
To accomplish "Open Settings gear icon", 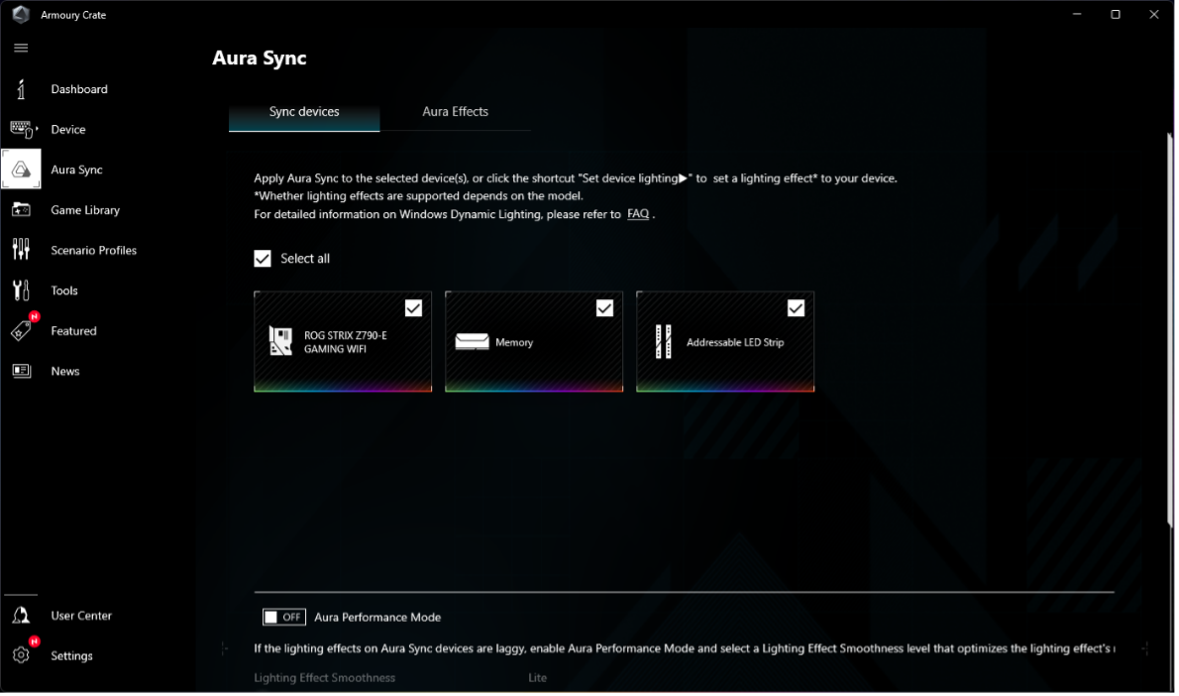I will click(x=21, y=656).
